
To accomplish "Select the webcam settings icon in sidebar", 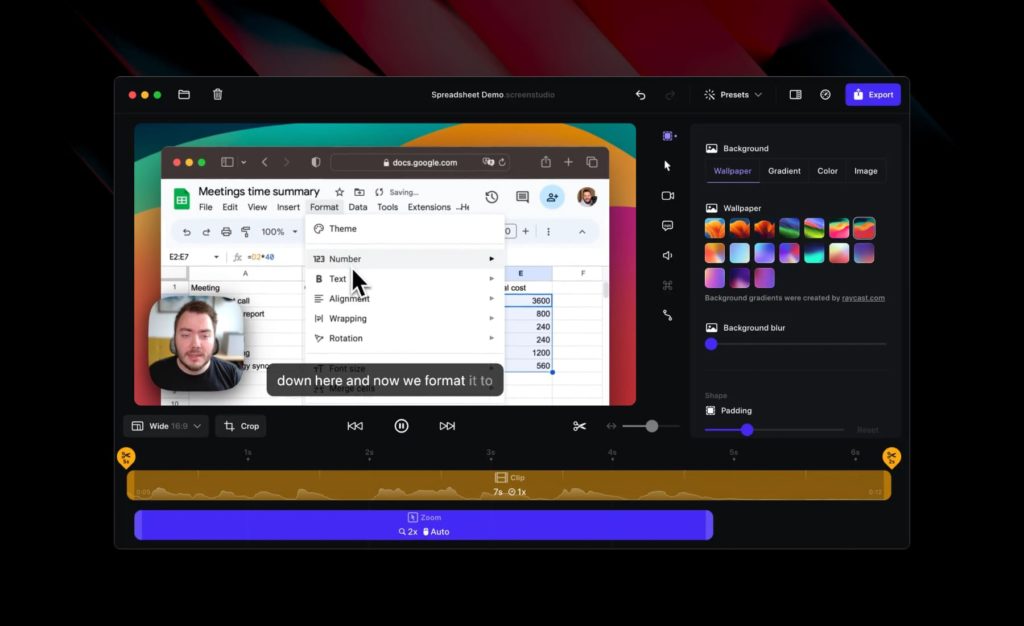I will pos(668,196).
